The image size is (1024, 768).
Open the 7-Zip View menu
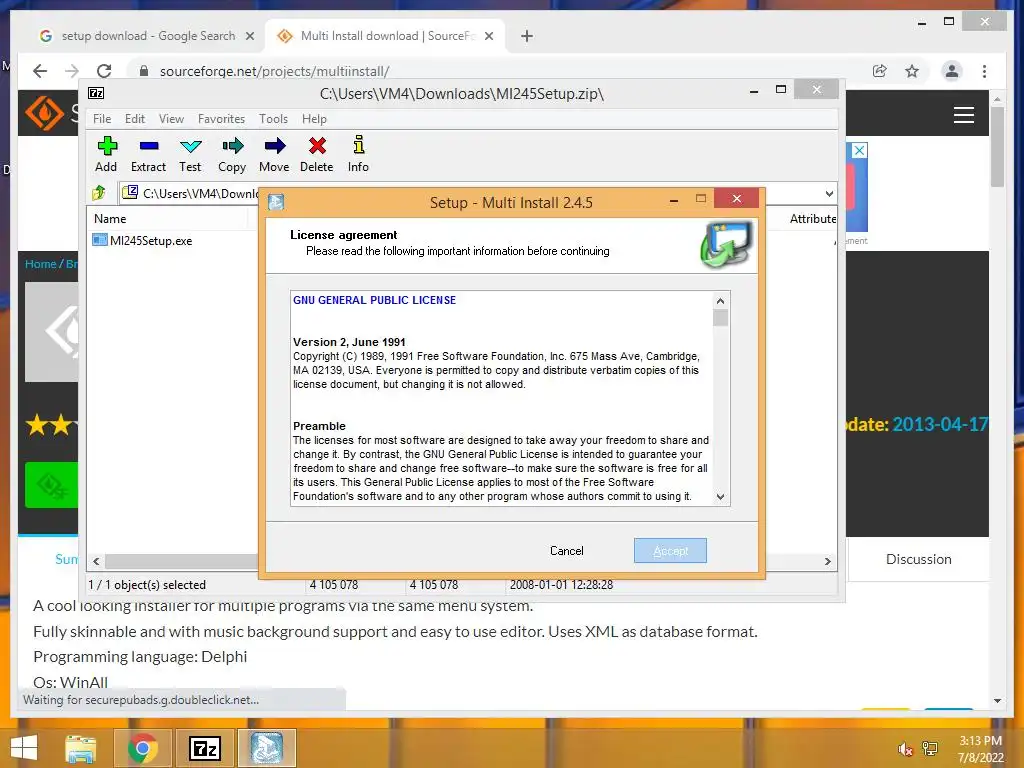(x=171, y=119)
